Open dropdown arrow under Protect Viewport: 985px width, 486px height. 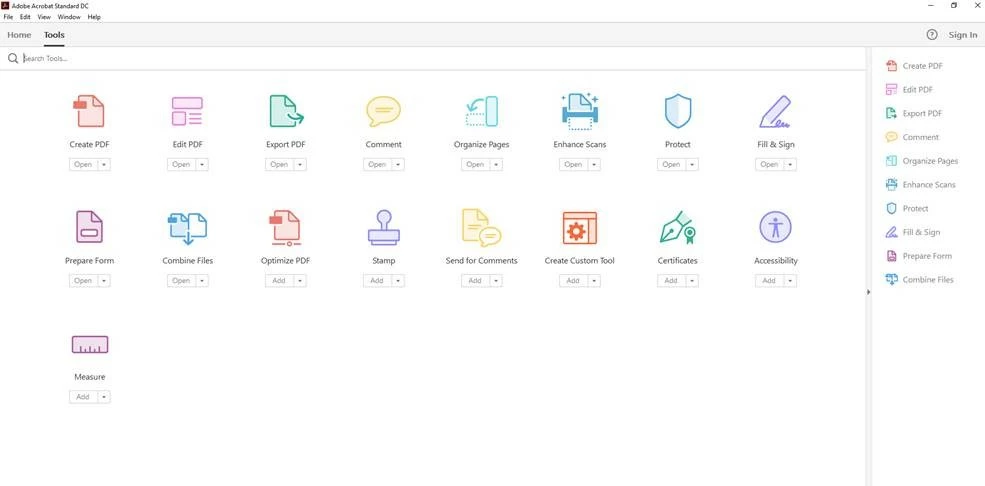(x=692, y=165)
